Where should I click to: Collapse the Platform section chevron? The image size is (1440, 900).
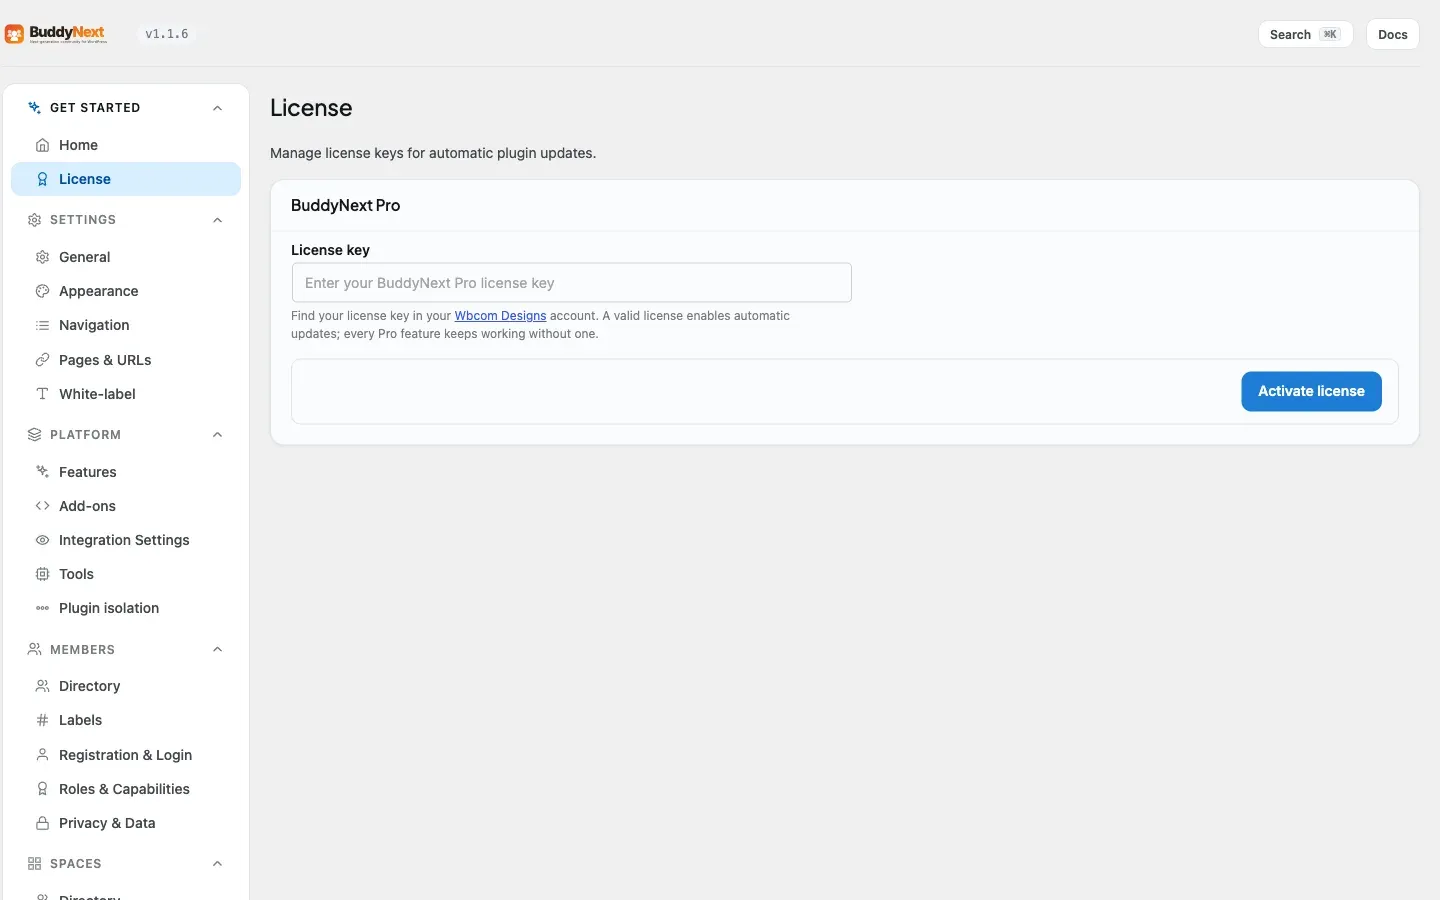tap(218, 435)
